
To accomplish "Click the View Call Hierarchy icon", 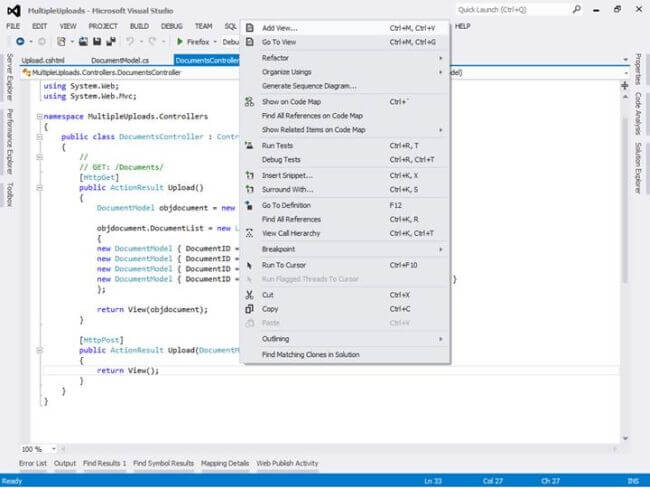I will tap(249, 233).
